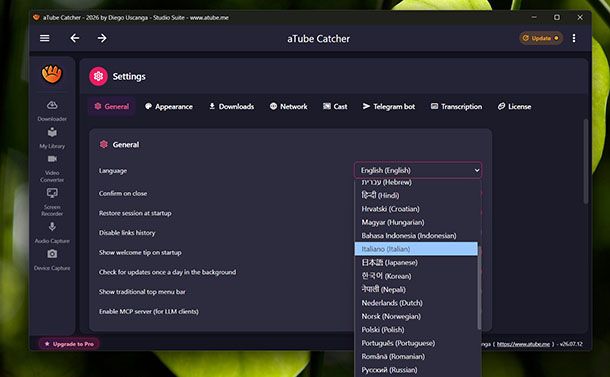Click the language list scrollbar
Viewport: 610px width, 377px height.
pos(479,288)
